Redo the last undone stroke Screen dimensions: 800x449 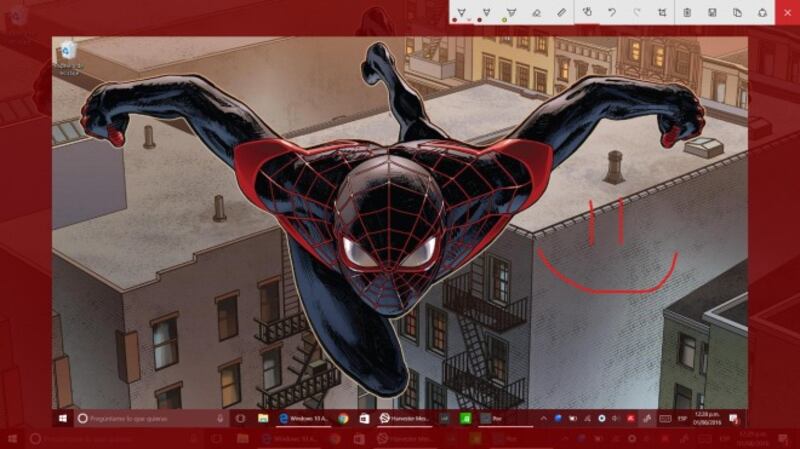637,12
